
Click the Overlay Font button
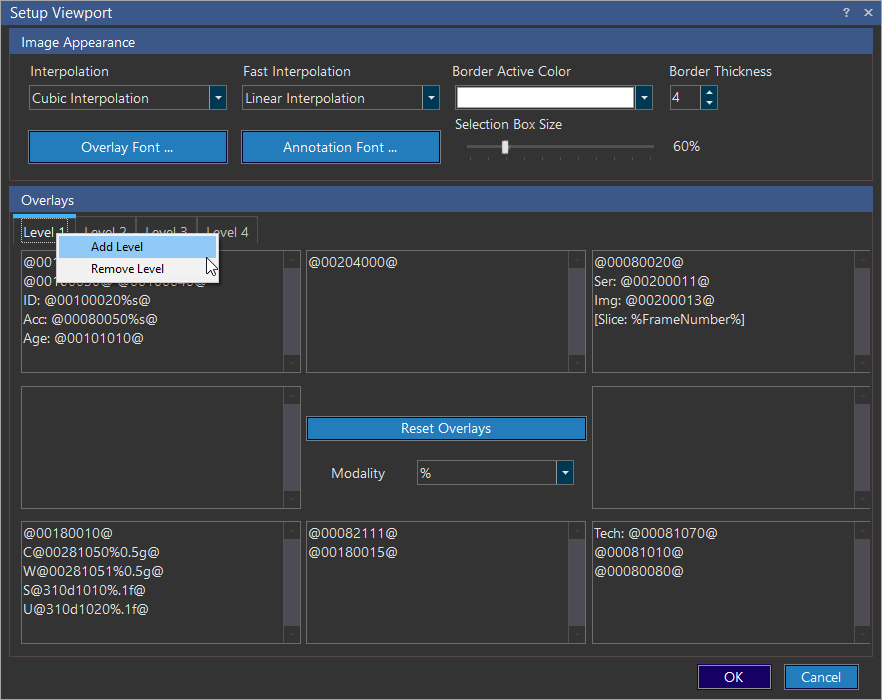coord(127,147)
